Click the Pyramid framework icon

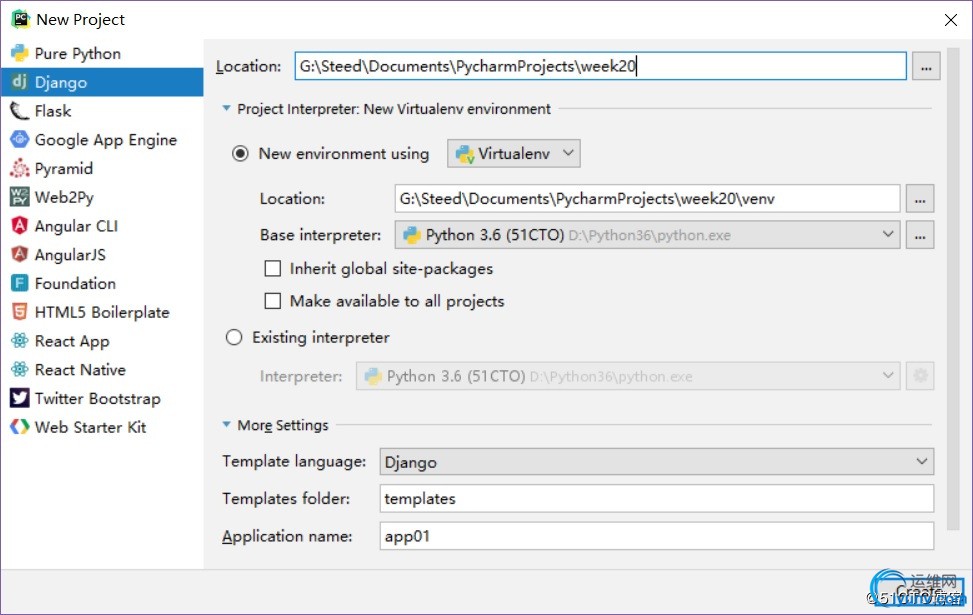click(x=20, y=168)
